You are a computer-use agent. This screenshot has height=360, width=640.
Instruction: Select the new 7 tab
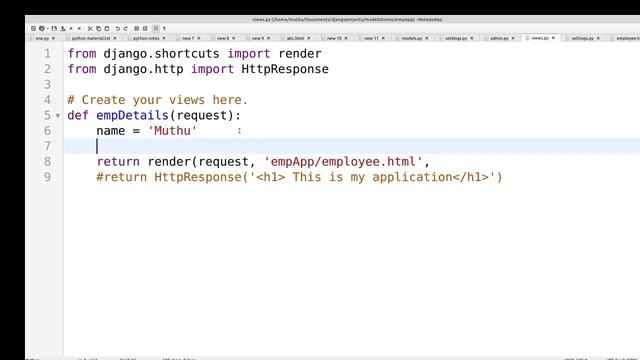188,38
